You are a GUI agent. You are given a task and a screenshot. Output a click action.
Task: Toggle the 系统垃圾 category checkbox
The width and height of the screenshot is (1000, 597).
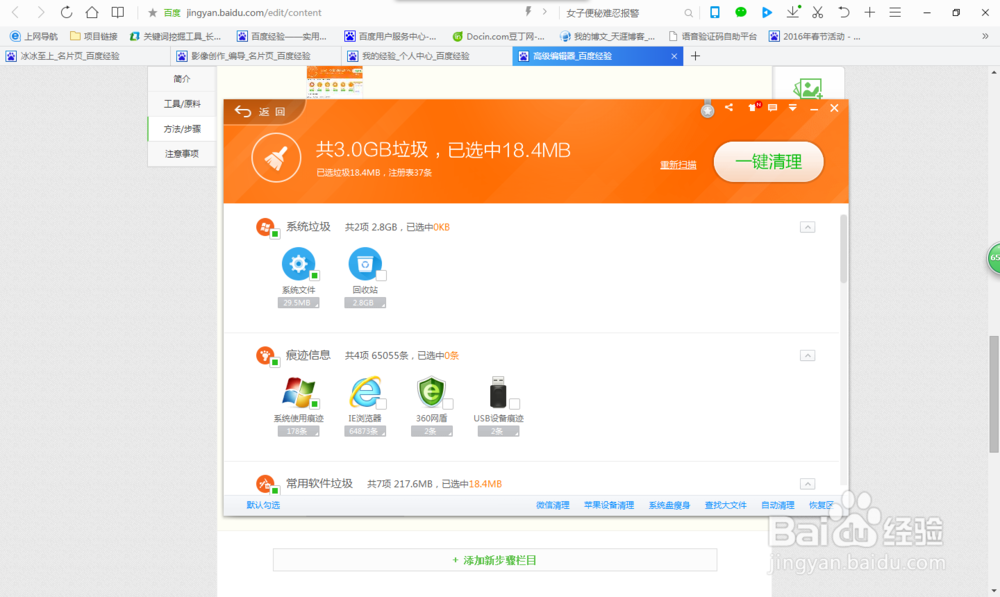tap(275, 234)
